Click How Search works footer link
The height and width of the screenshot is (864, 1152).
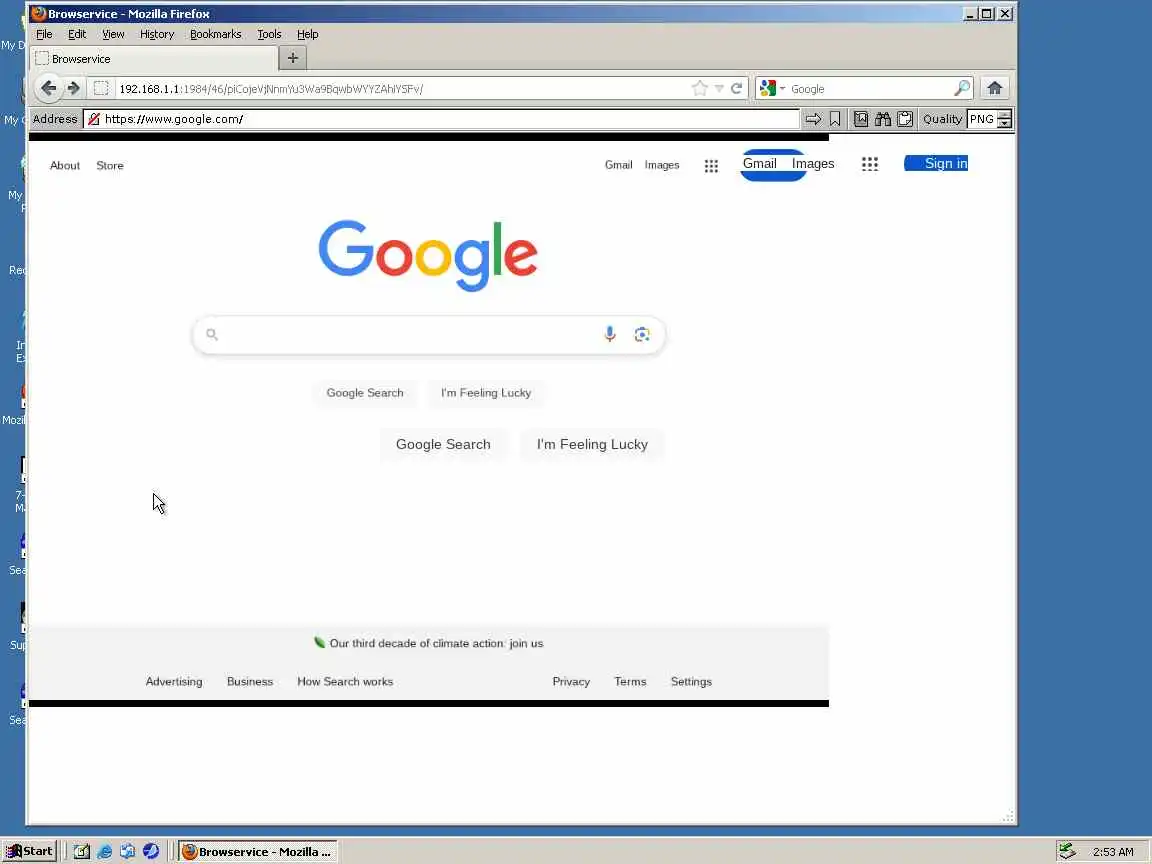(345, 682)
